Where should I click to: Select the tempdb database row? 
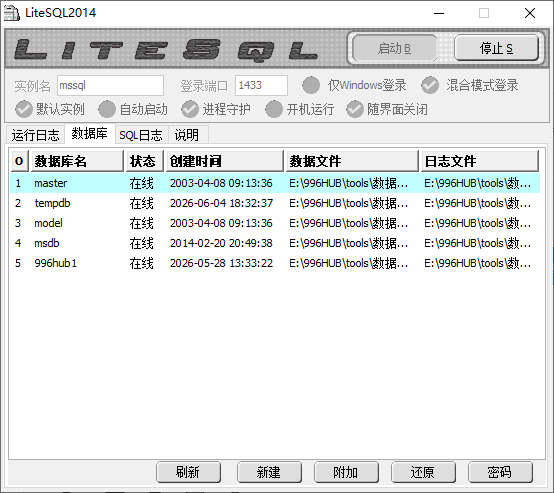(x=275, y=203)
